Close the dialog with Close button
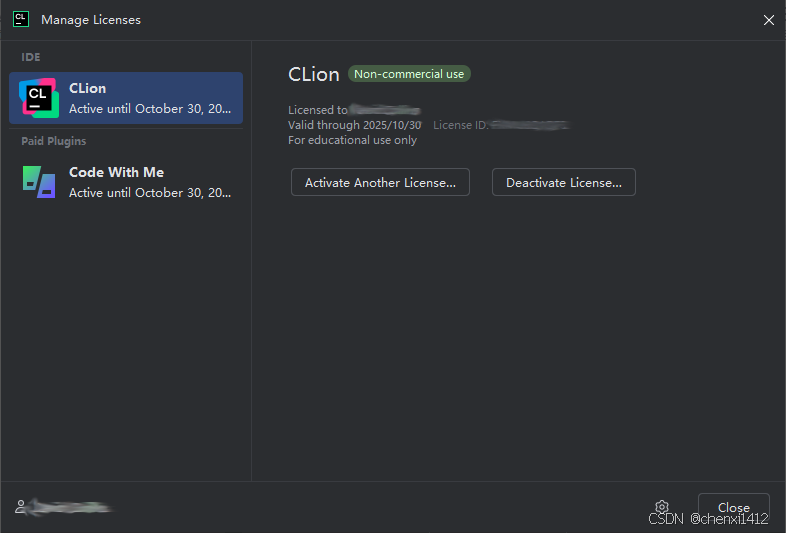Screen dimensions: 786x533 pos(733,507)
